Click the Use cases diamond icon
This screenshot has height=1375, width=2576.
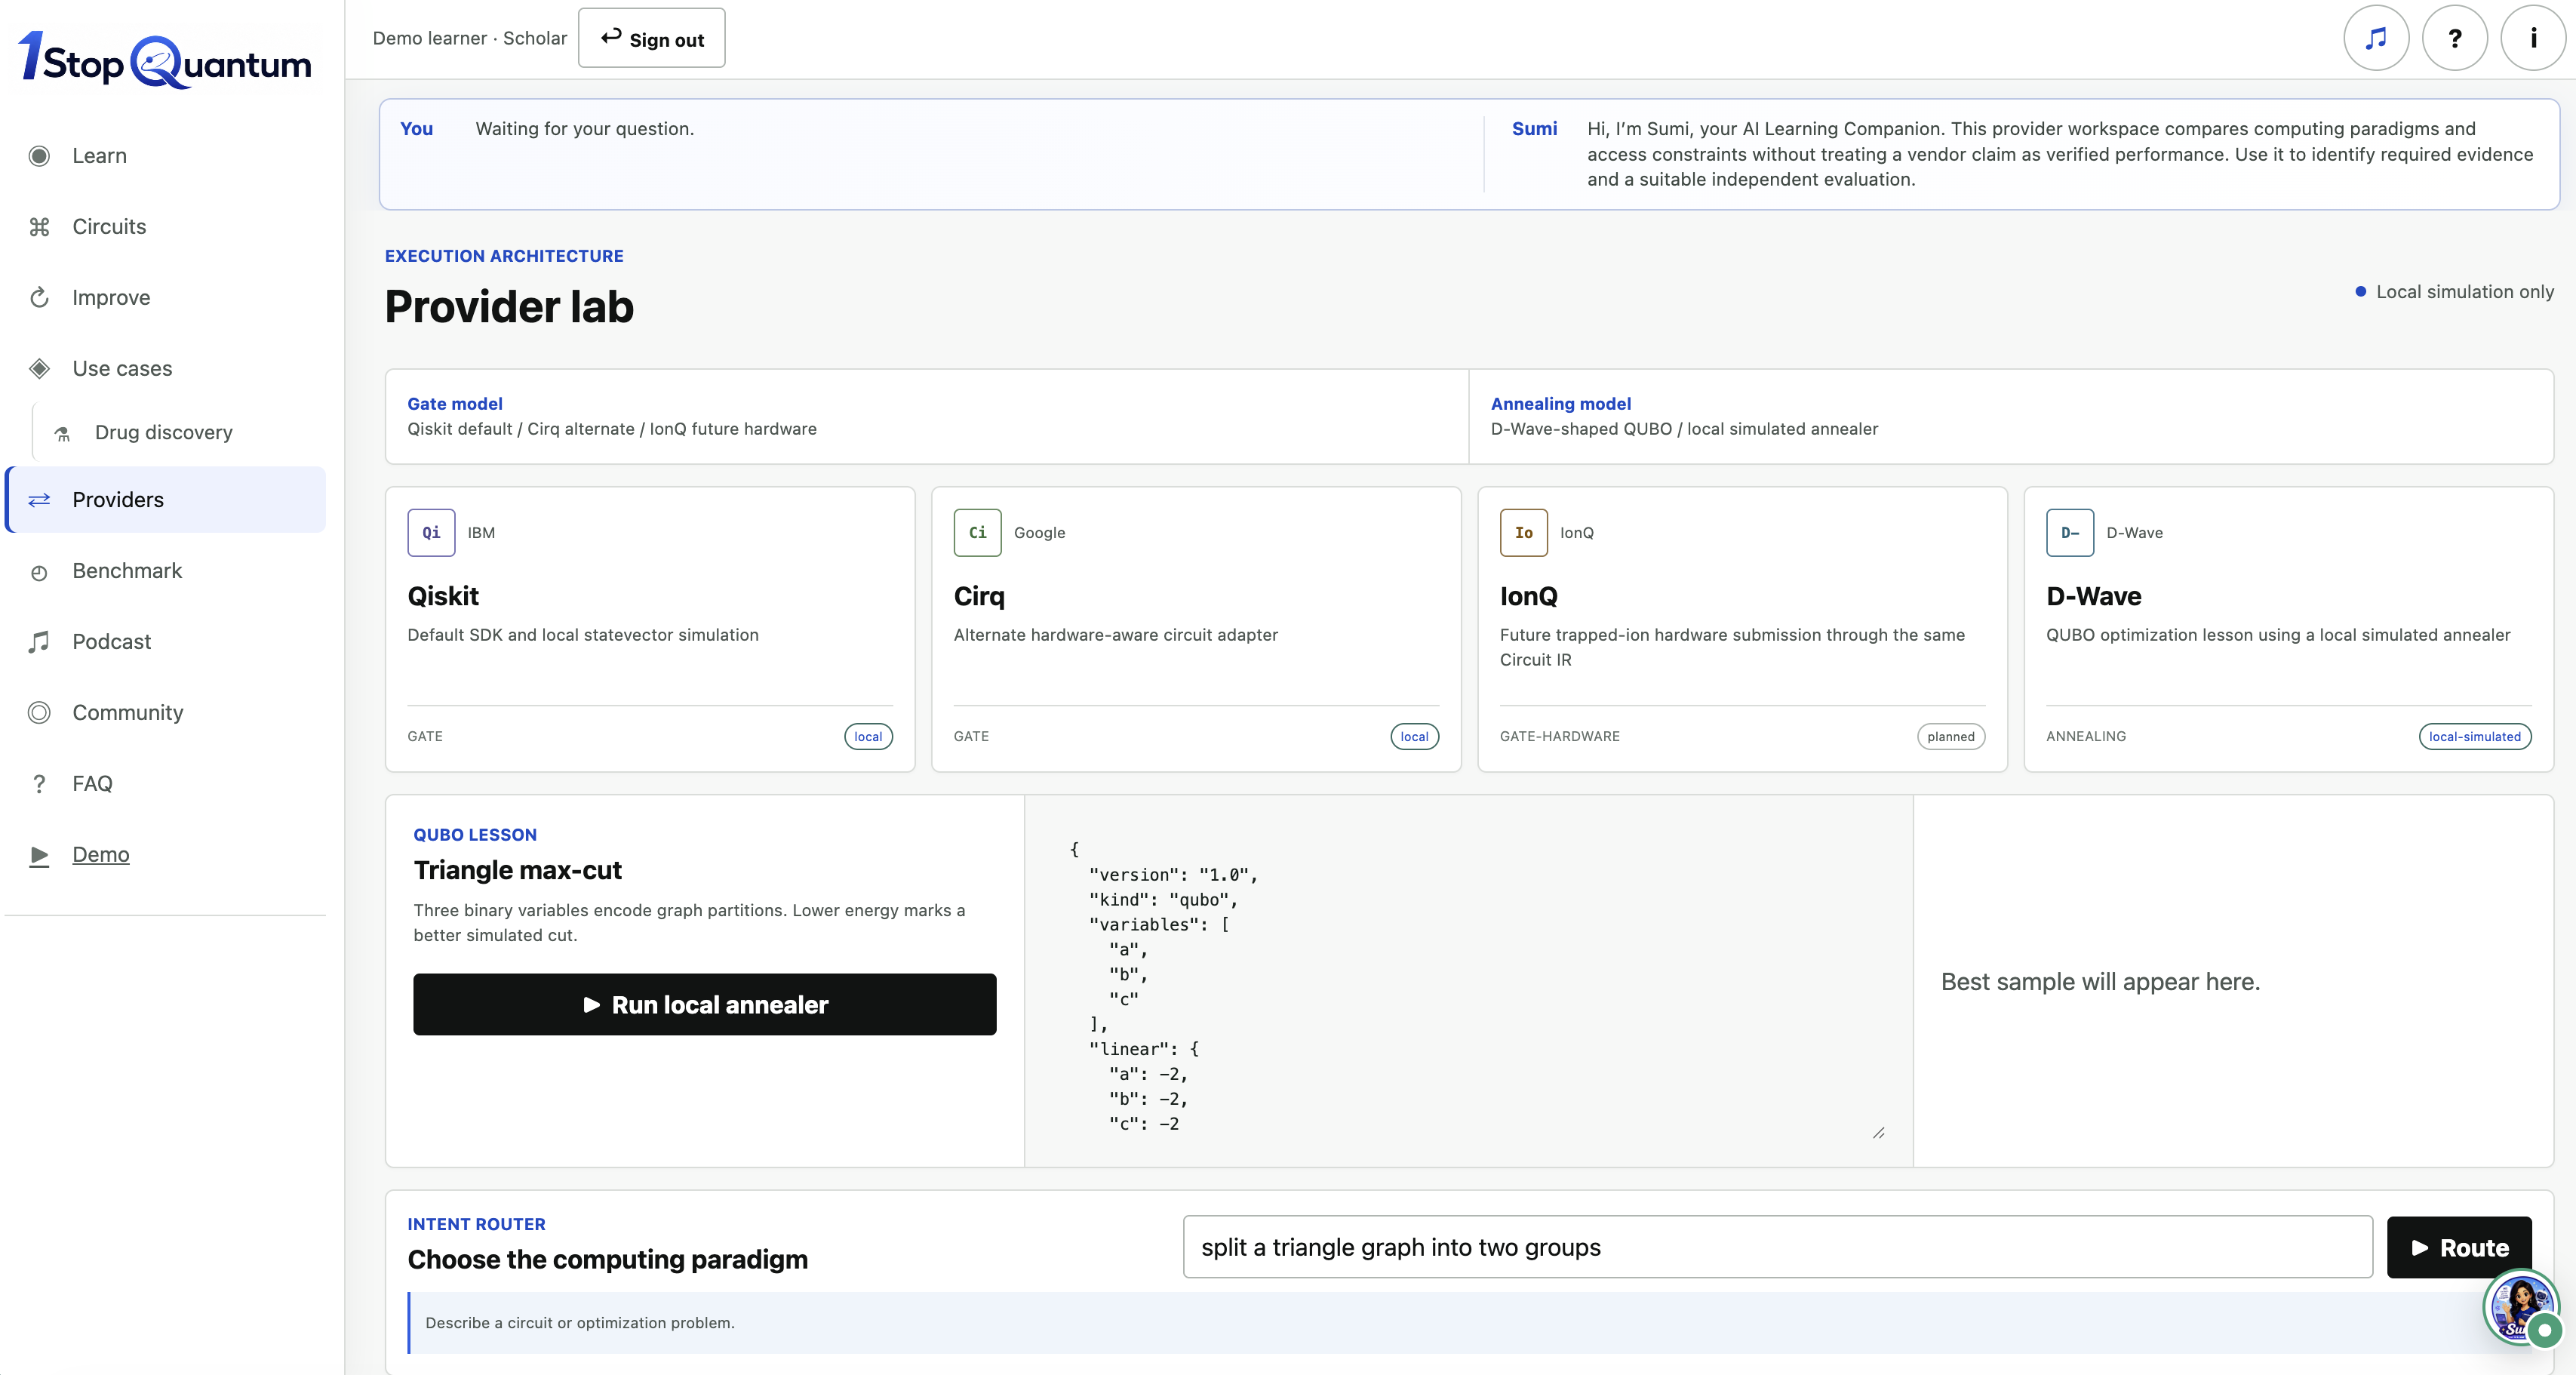click(x=39, y=369)
